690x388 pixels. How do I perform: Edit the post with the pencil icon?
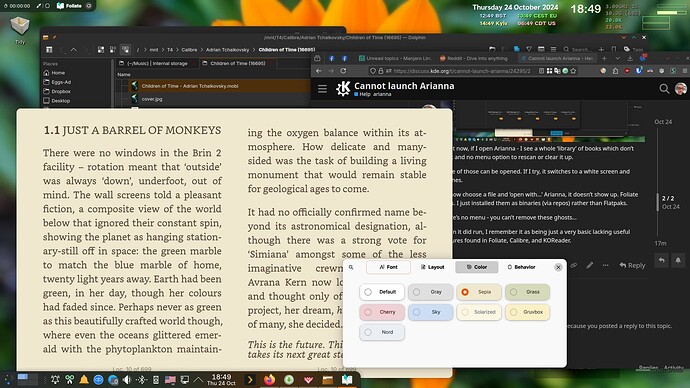click(589, 265)
